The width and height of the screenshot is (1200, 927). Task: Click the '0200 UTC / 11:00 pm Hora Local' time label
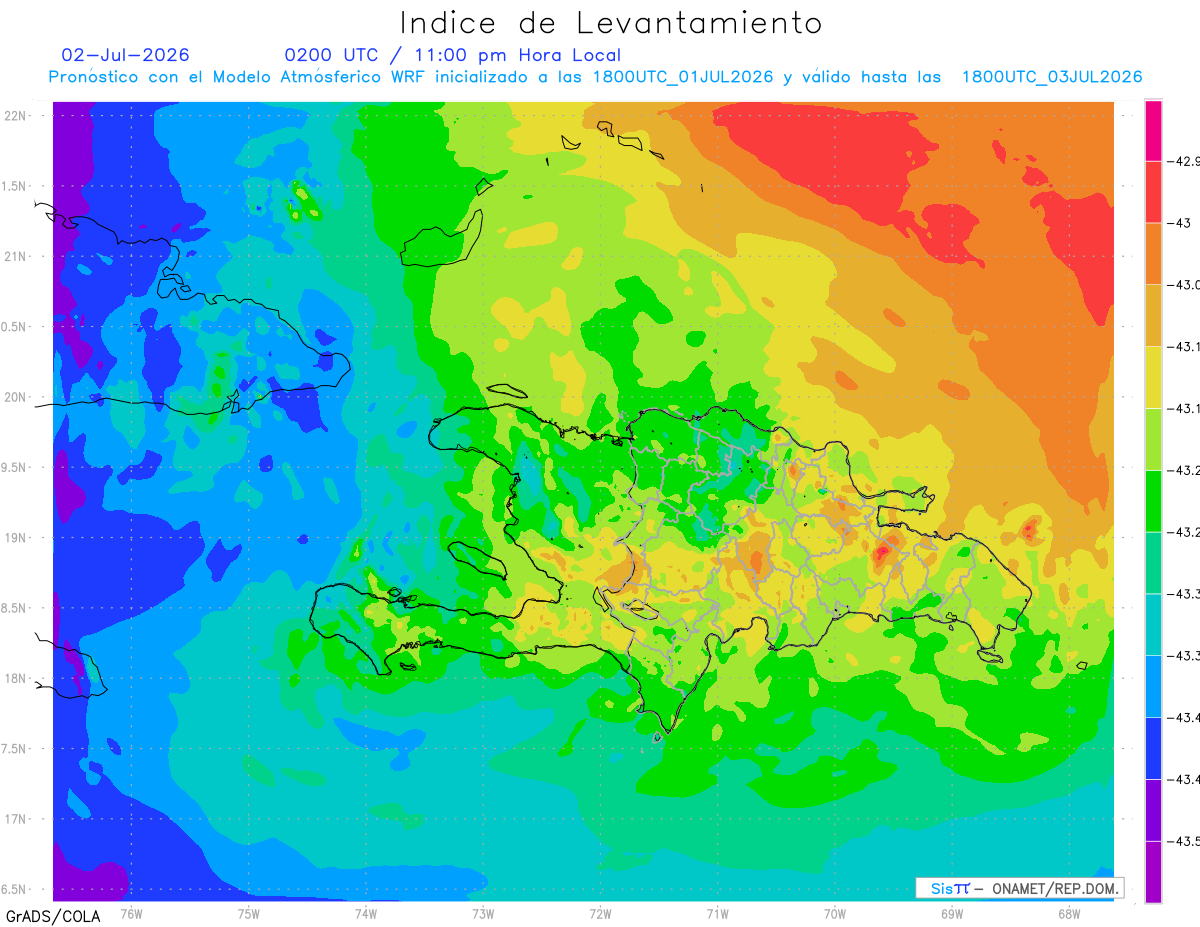point(452,55)
